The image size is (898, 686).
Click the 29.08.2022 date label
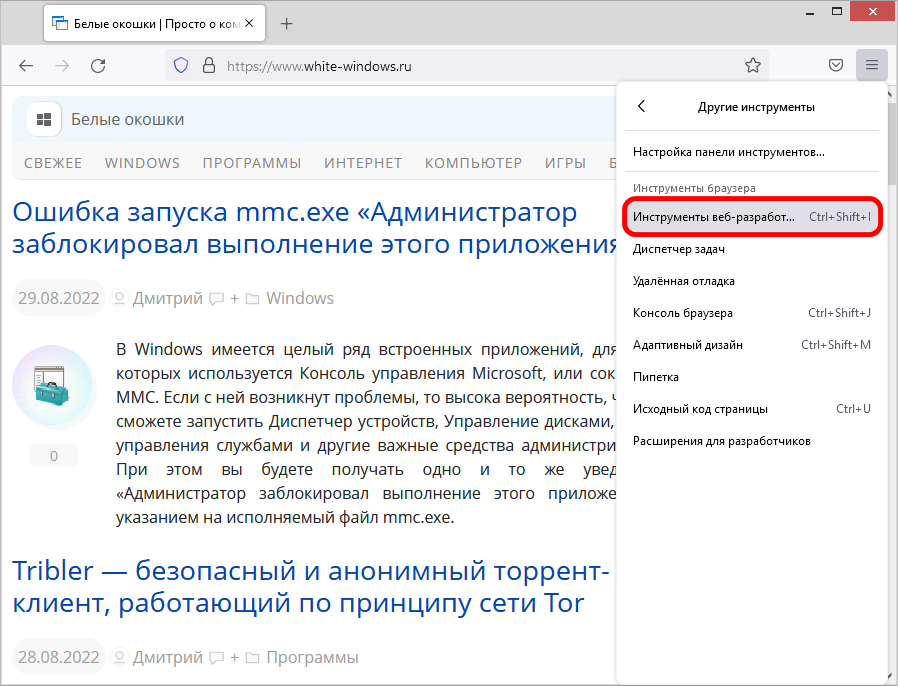(x=58, y=298)
